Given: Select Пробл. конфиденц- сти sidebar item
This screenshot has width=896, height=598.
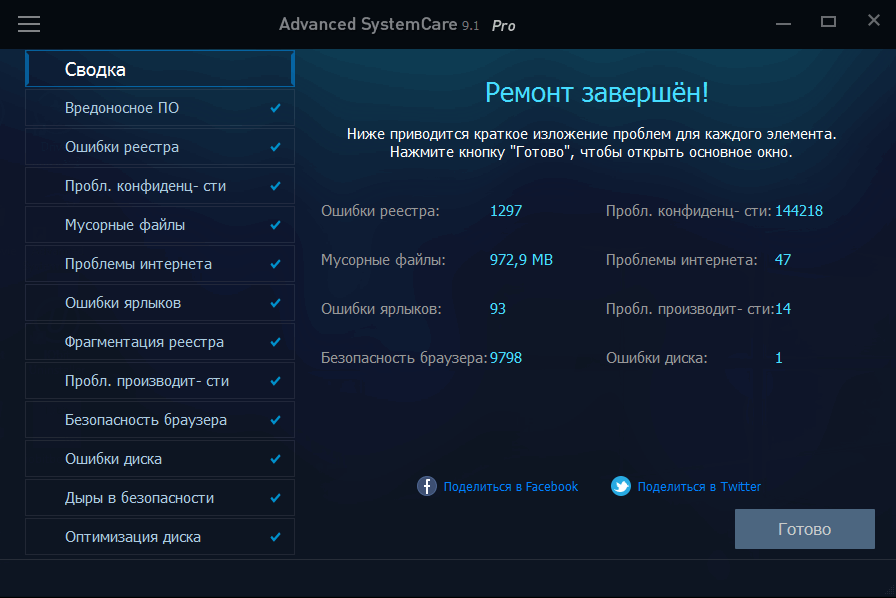Looking at the screenshot, I should point(160,186).
